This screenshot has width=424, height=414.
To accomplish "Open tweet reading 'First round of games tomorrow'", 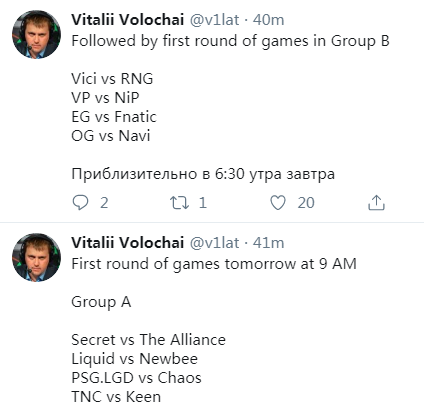I will pos(214,264).
